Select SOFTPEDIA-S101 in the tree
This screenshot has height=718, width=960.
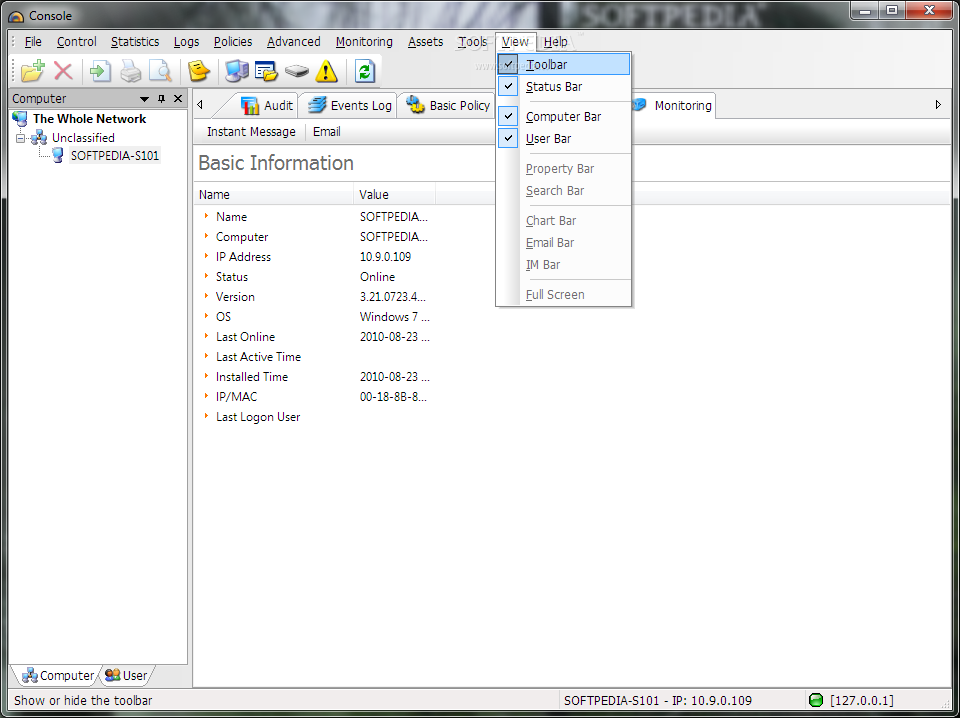pyautogui.click(x=114, y=155)
